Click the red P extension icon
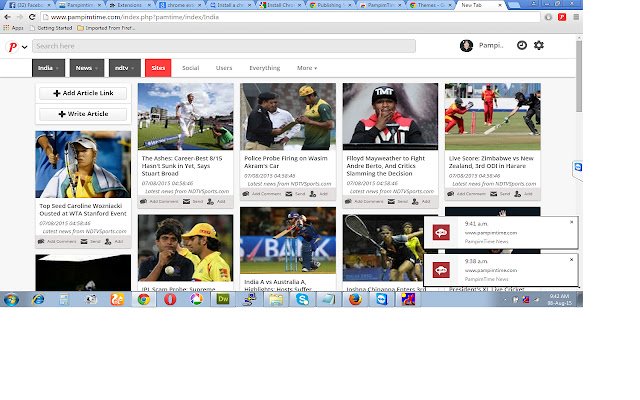Viewport: 640px width, 400px height. pyautogui.click(x=562, y=17)
